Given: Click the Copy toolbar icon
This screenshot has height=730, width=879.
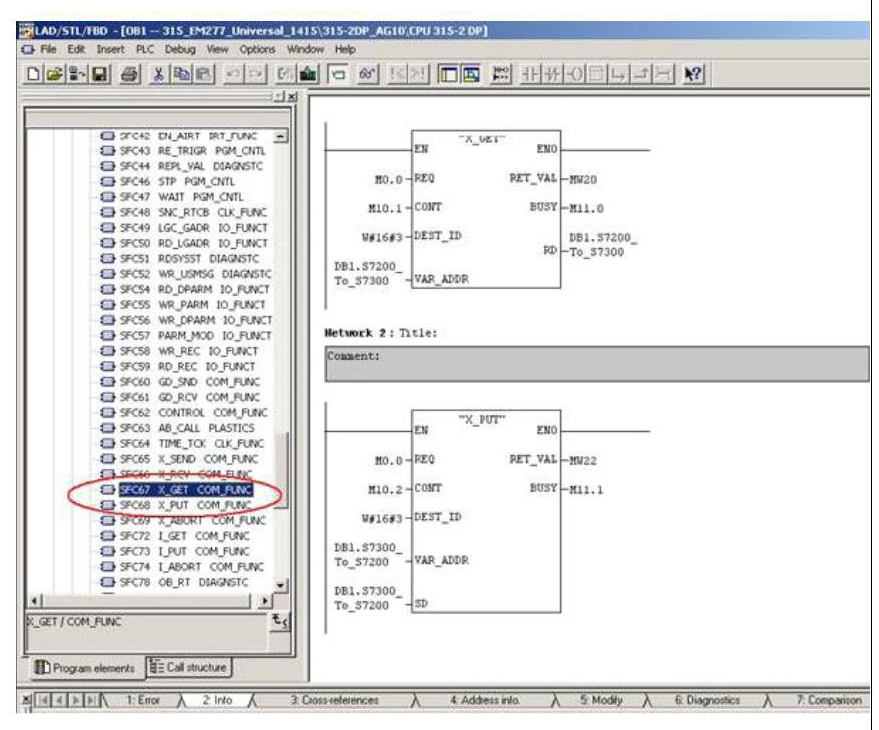Looking at the screenshot, I should [181, 73].
